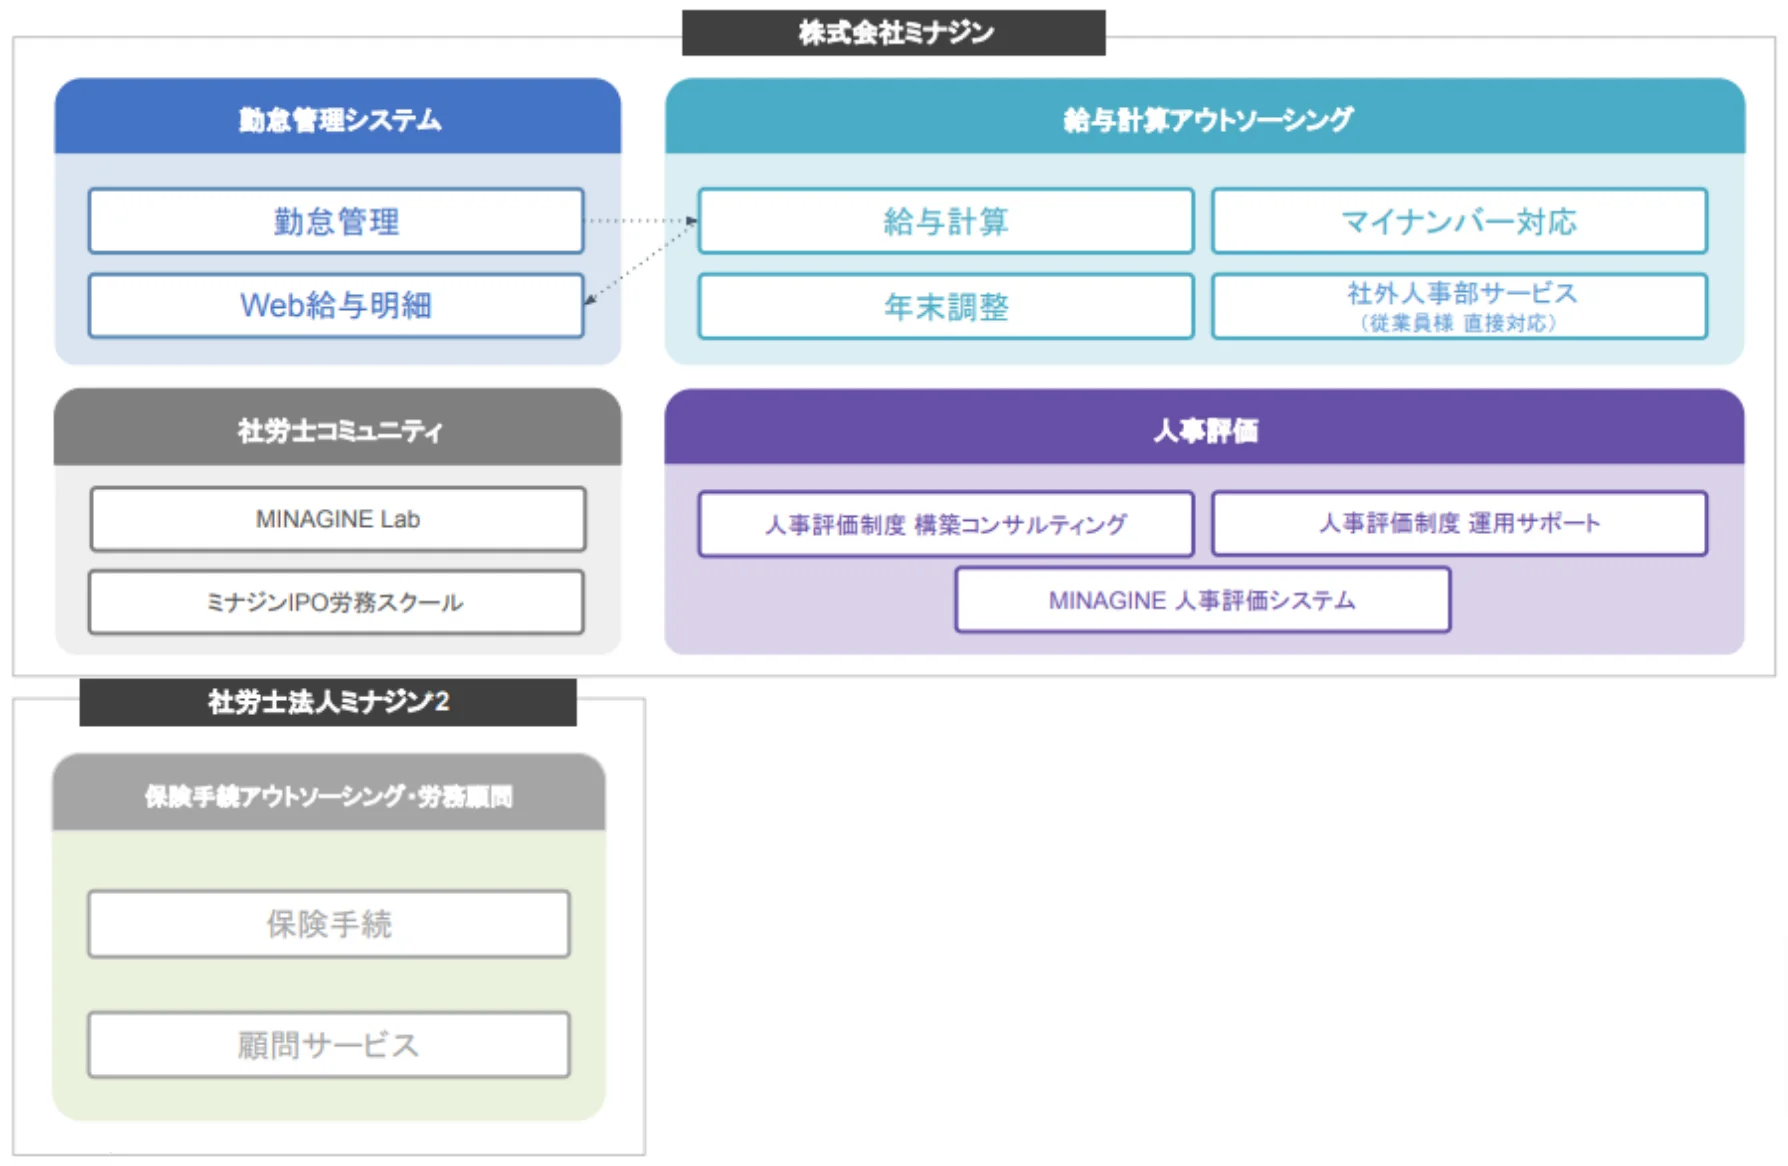The image size is (1788, 1166).
Task: Open the 顧問サービス box
Action: [329, 1045]
